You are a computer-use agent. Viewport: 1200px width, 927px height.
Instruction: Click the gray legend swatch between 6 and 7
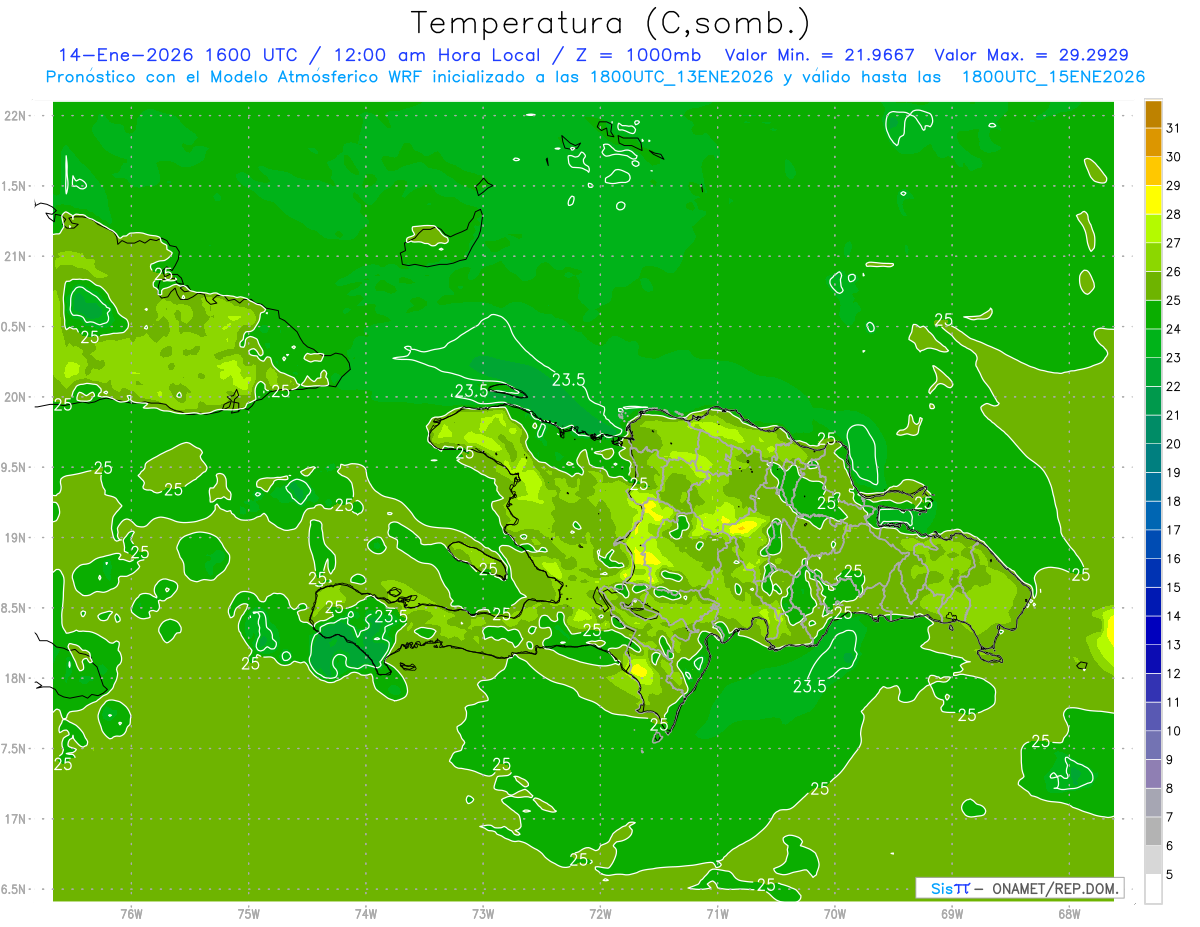coord(1153,832)
